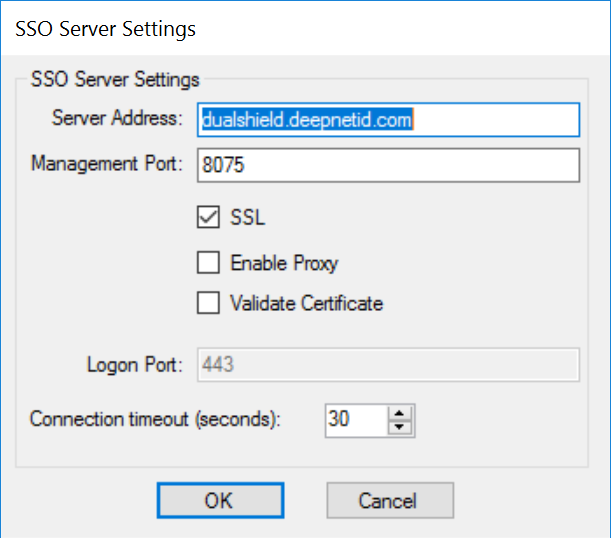611x538 pixels.
Task: Tick the Validate Certificate checkbox
Action: [x=208, y=303]
